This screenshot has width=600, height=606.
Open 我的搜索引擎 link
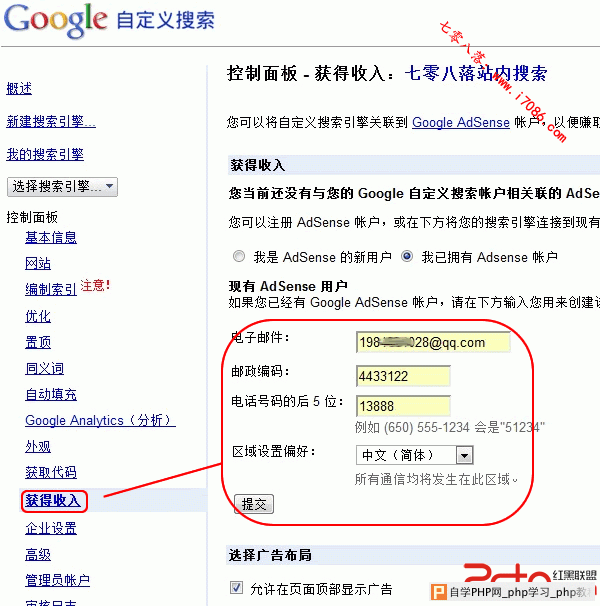tap(45, 154)
